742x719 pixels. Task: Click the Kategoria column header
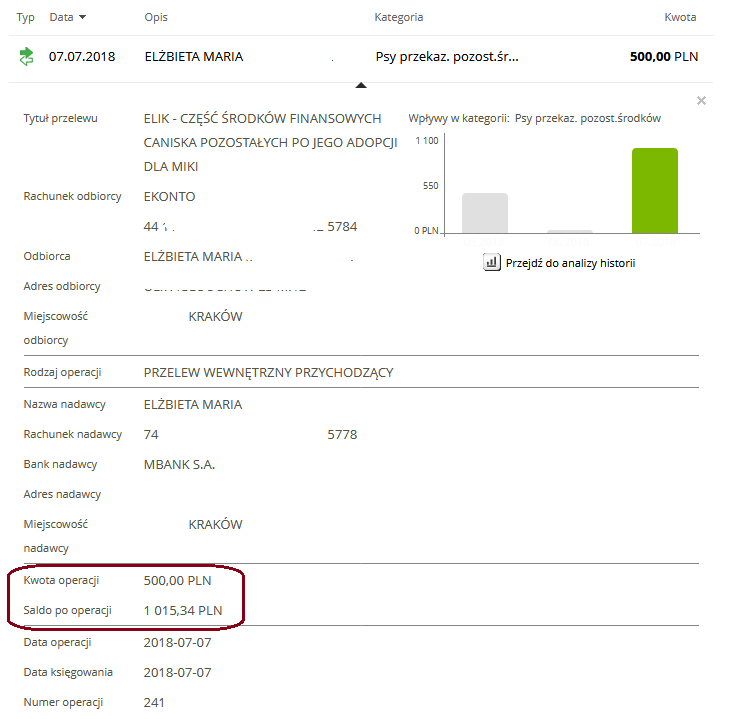[x=399, y=17]
